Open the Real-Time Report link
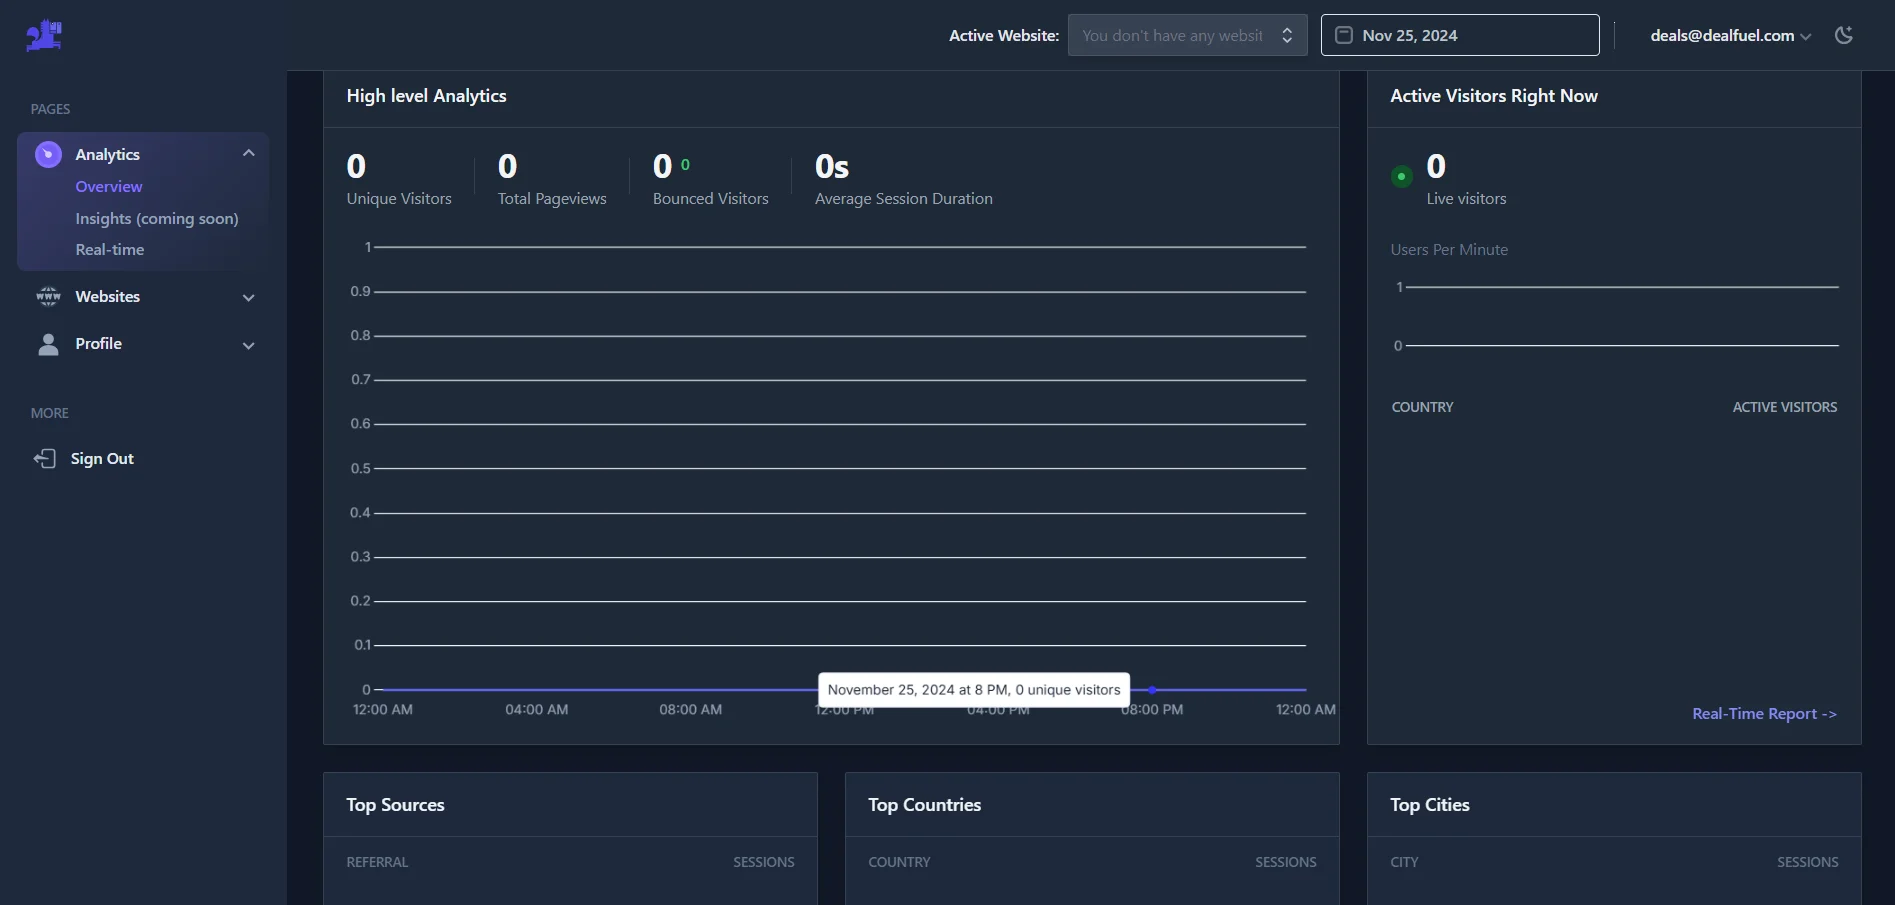The height and width of the screenshot is (905, 1895). tap(1764, 713)
